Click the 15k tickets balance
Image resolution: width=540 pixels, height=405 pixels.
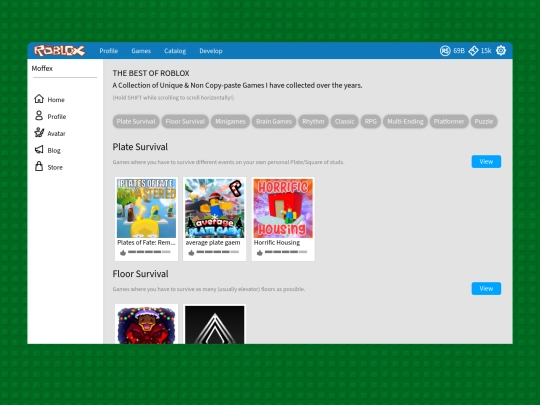point(486,51)
